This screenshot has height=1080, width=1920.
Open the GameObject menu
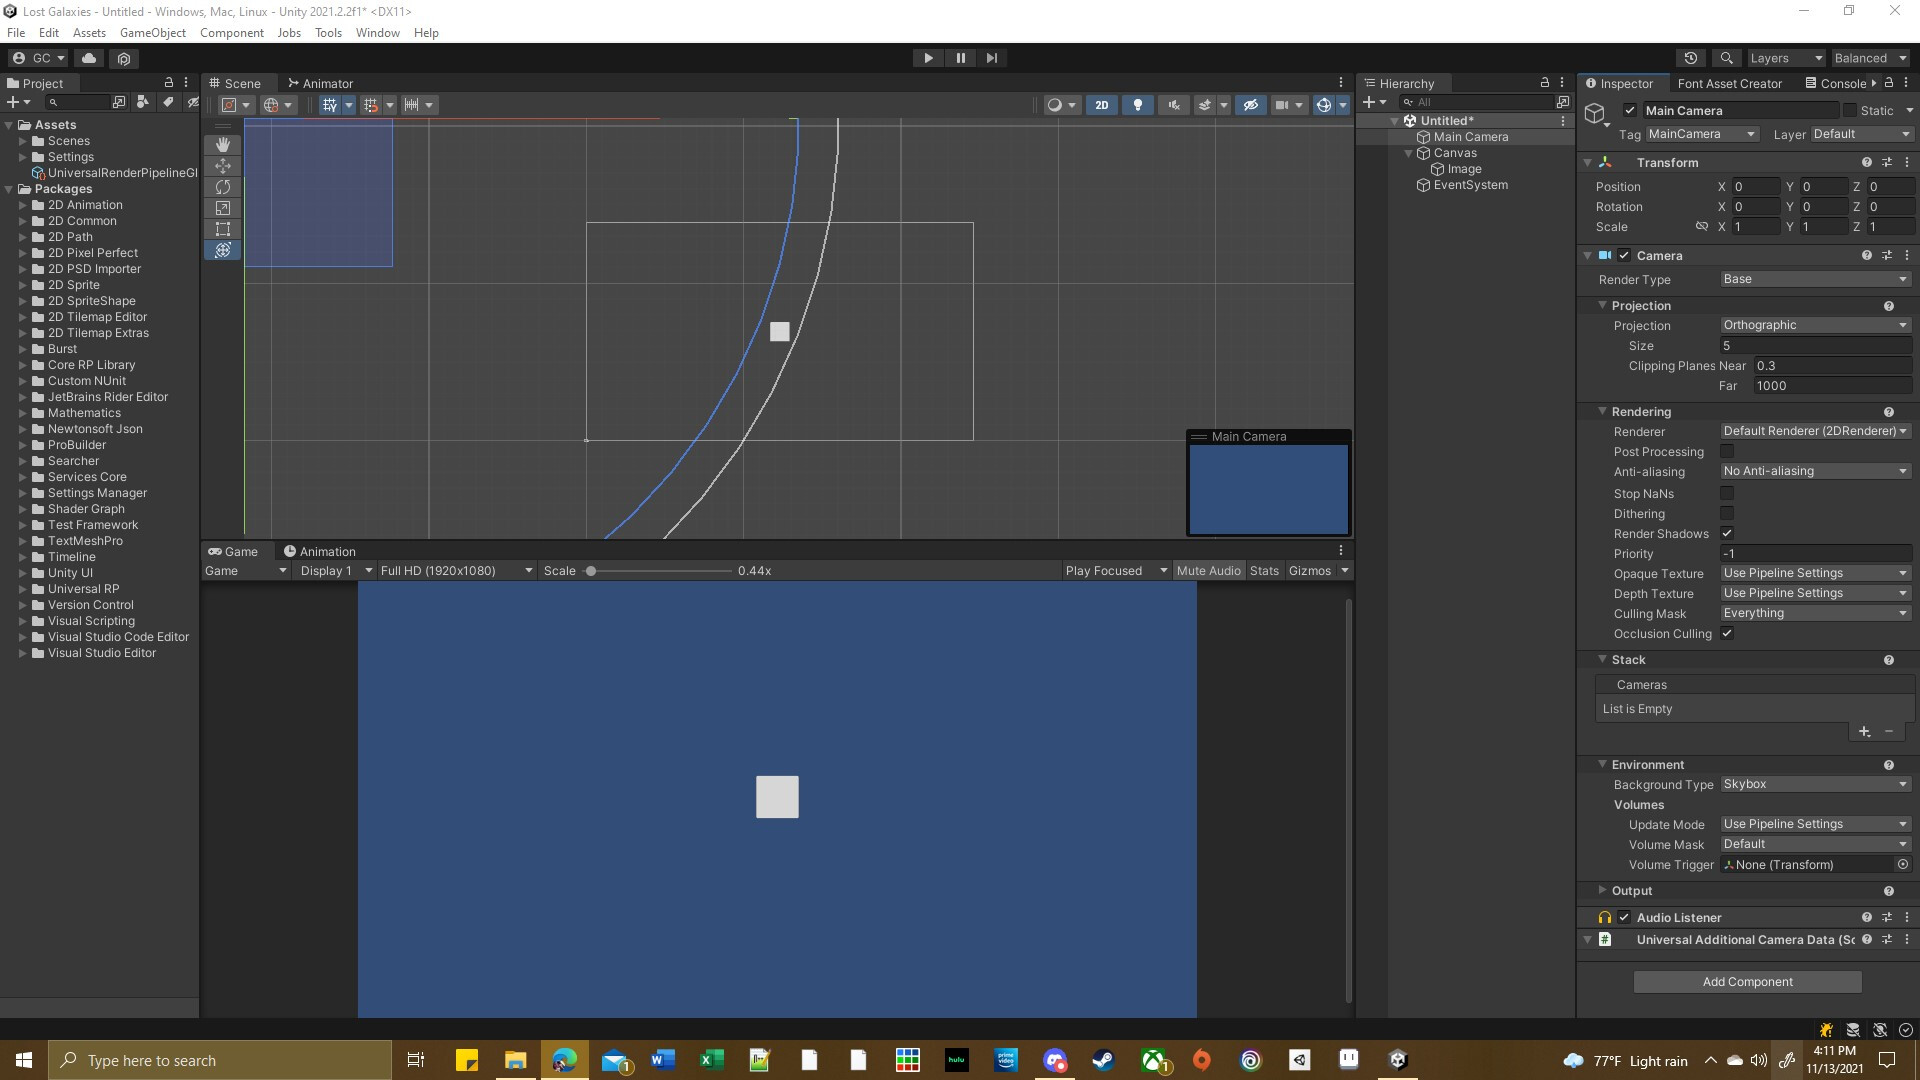point(153,33)
